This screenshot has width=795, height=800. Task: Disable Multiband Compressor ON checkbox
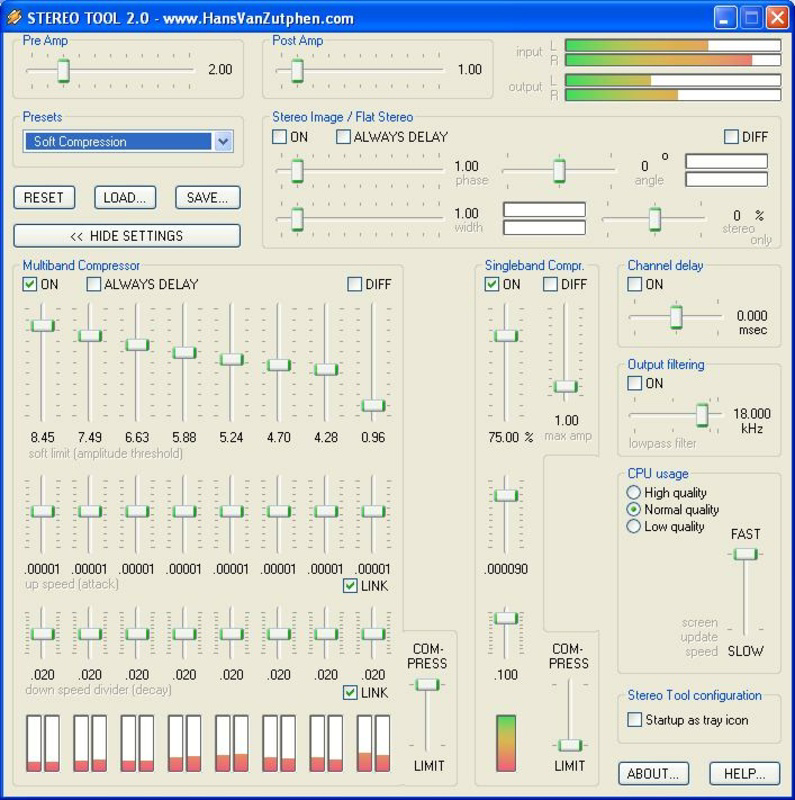(30, 284)
